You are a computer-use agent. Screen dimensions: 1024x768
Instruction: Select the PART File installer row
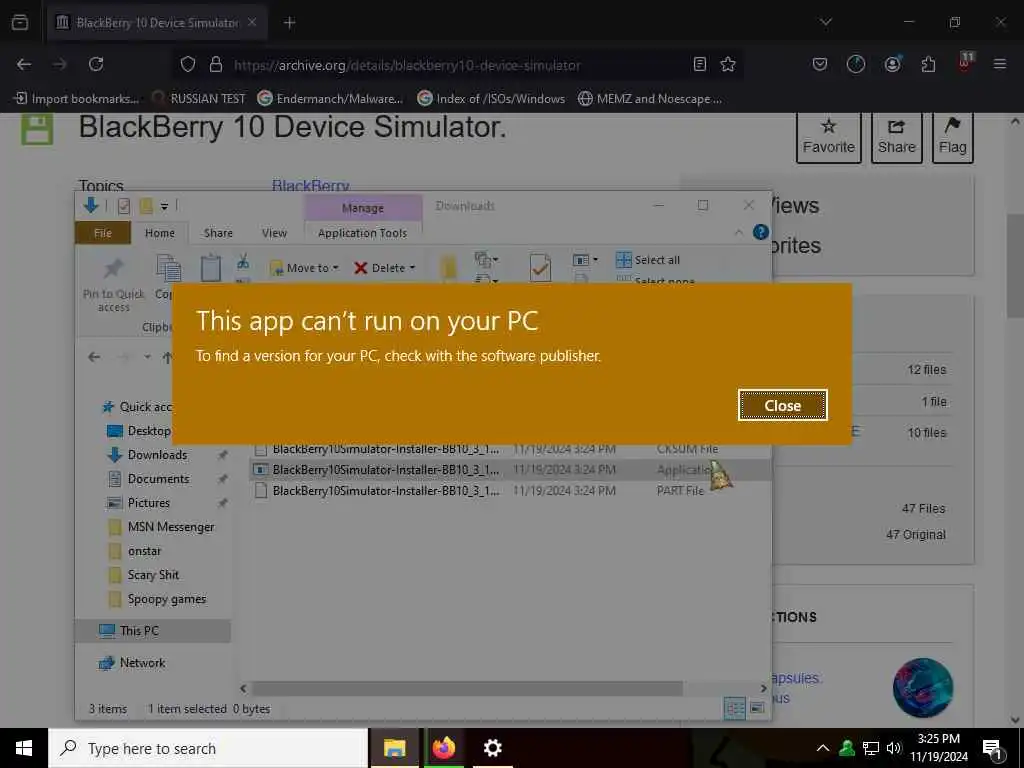(509, 490)
